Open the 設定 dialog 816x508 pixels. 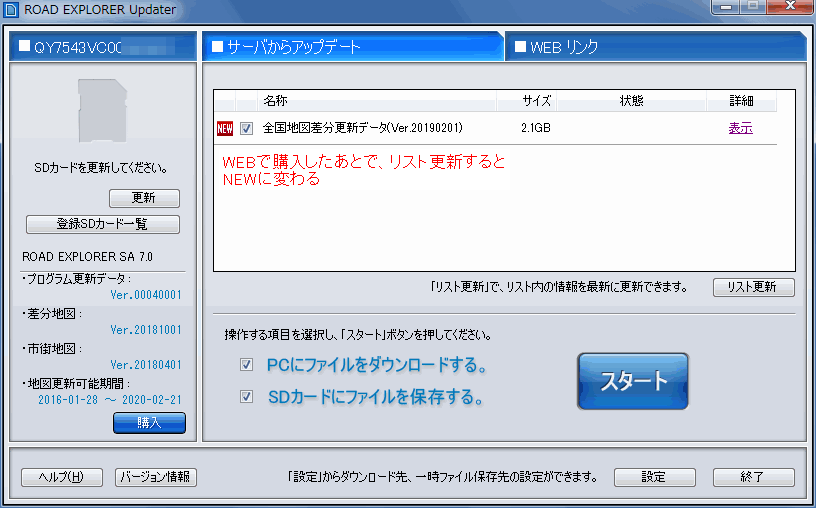(x=655, y=477)
